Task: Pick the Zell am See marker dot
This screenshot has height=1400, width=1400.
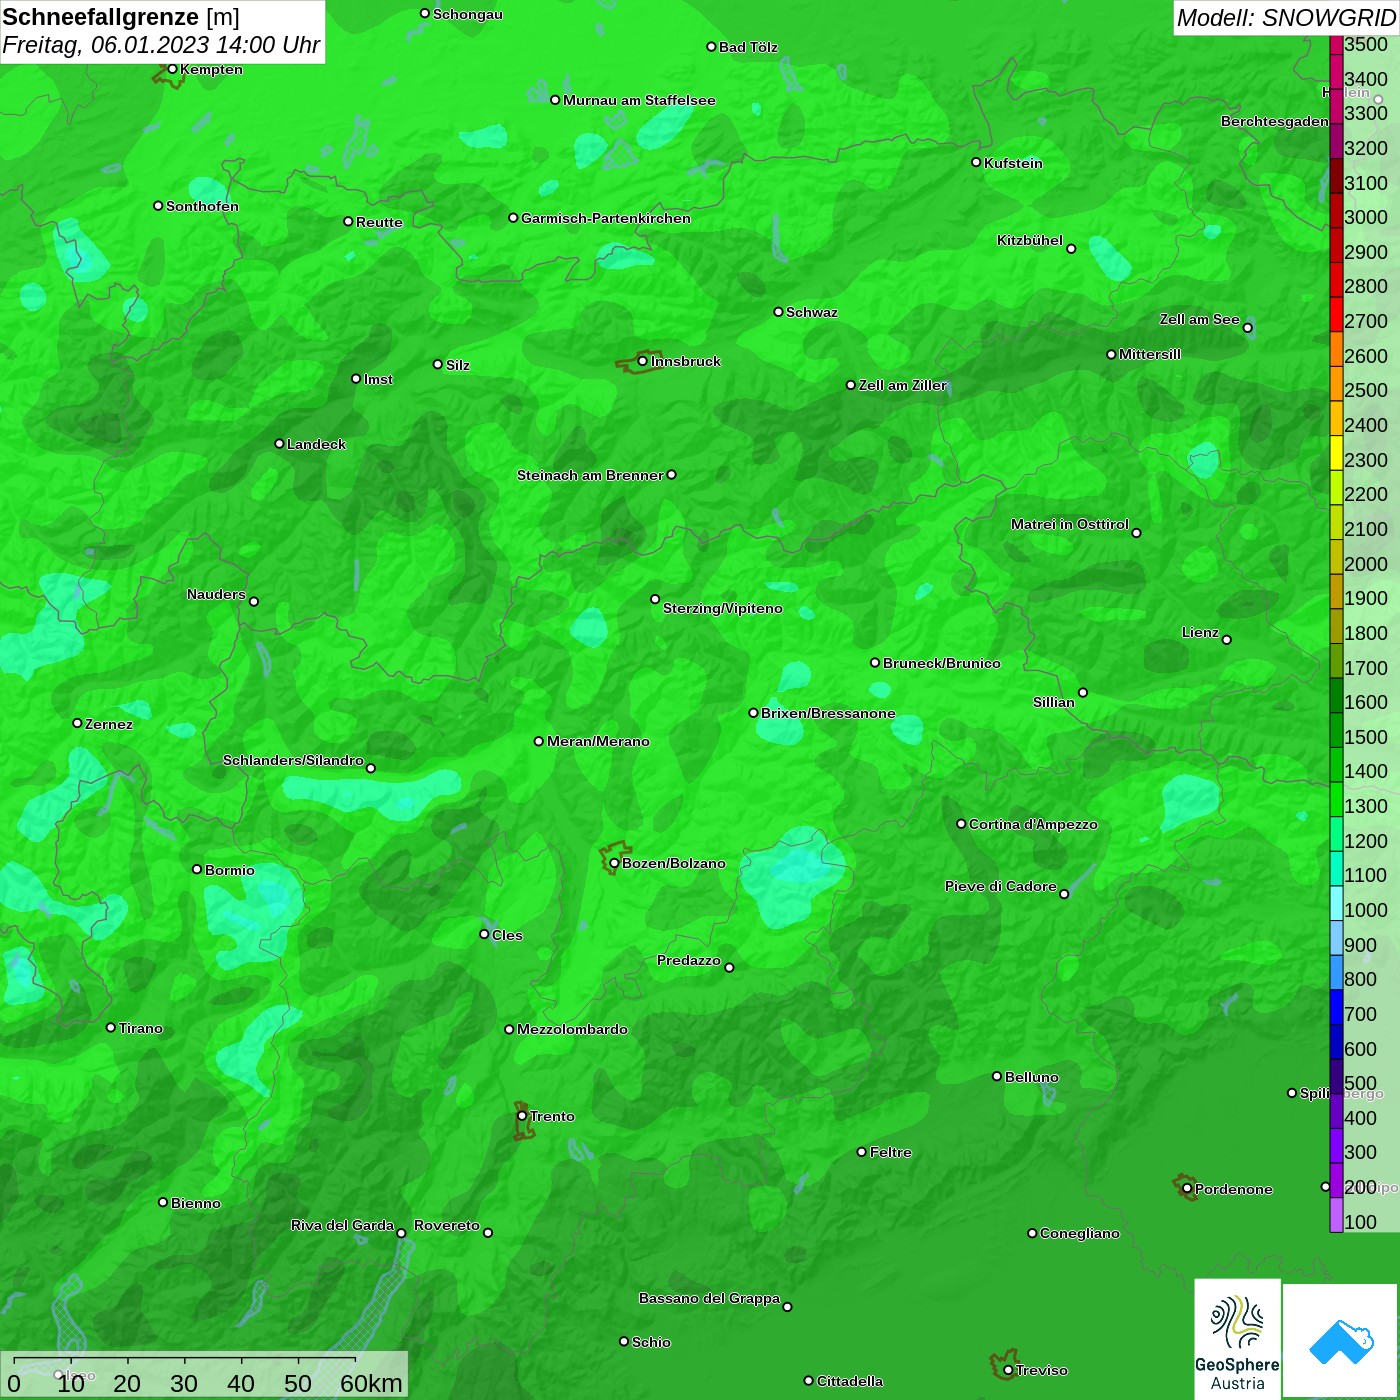Action: point(1247,328)
